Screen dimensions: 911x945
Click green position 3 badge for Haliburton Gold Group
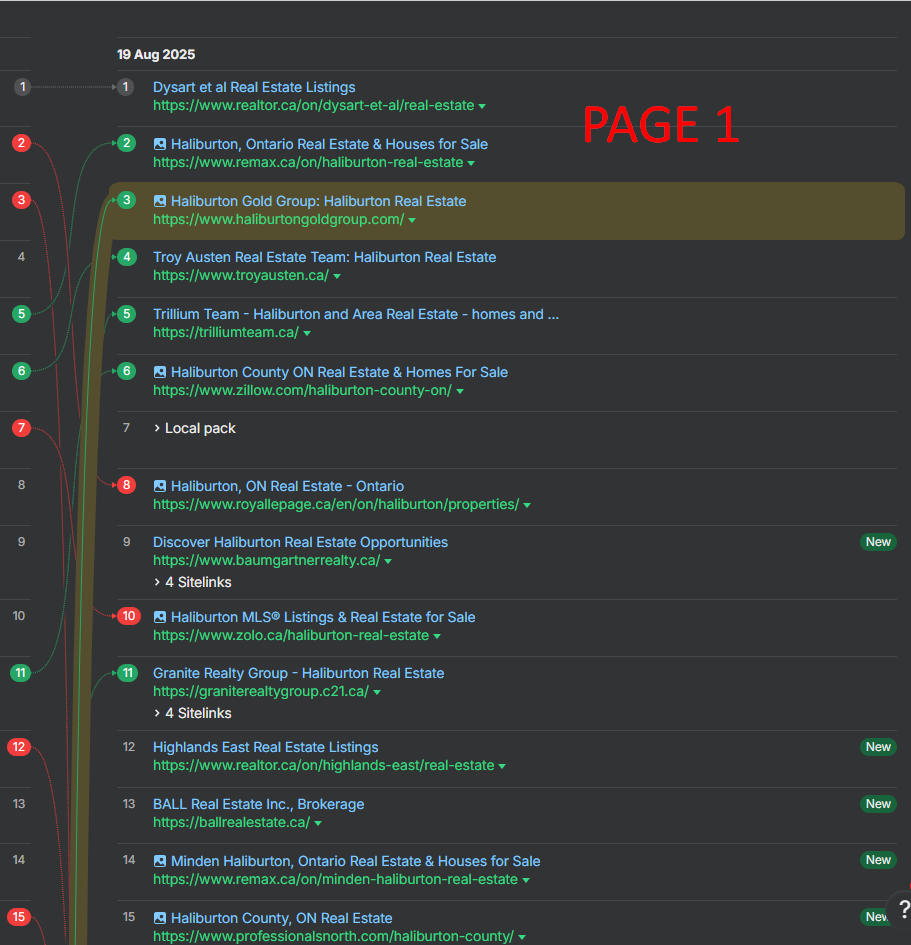126,200
